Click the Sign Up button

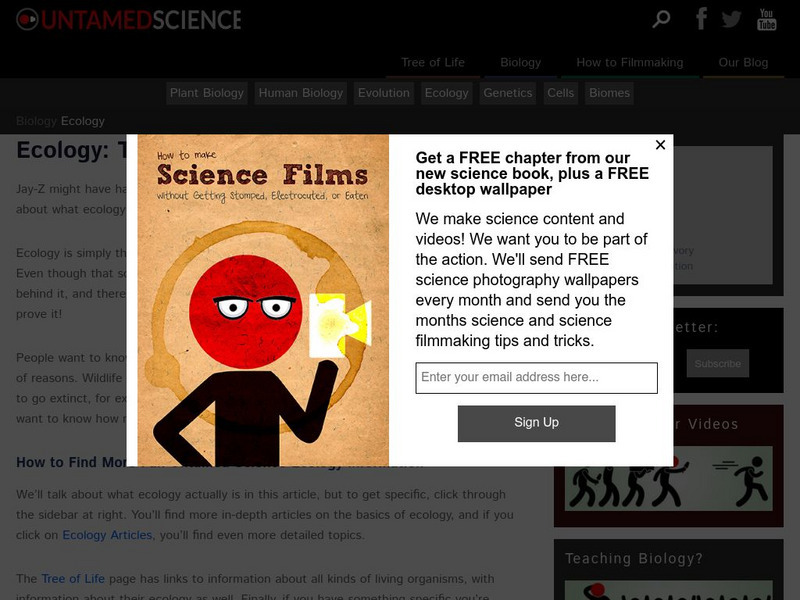[x=536, y=423]
